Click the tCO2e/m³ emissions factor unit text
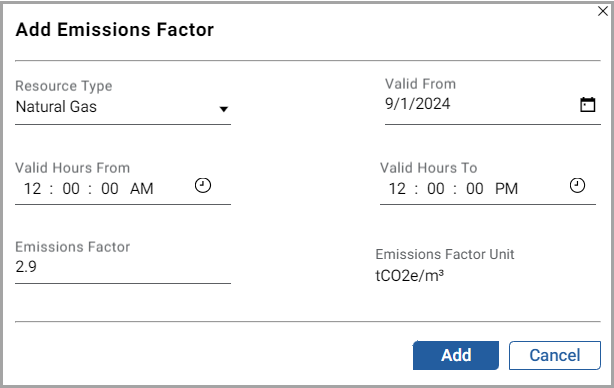Viewport: 614px width, 388px height. click(x=410, y=276)
